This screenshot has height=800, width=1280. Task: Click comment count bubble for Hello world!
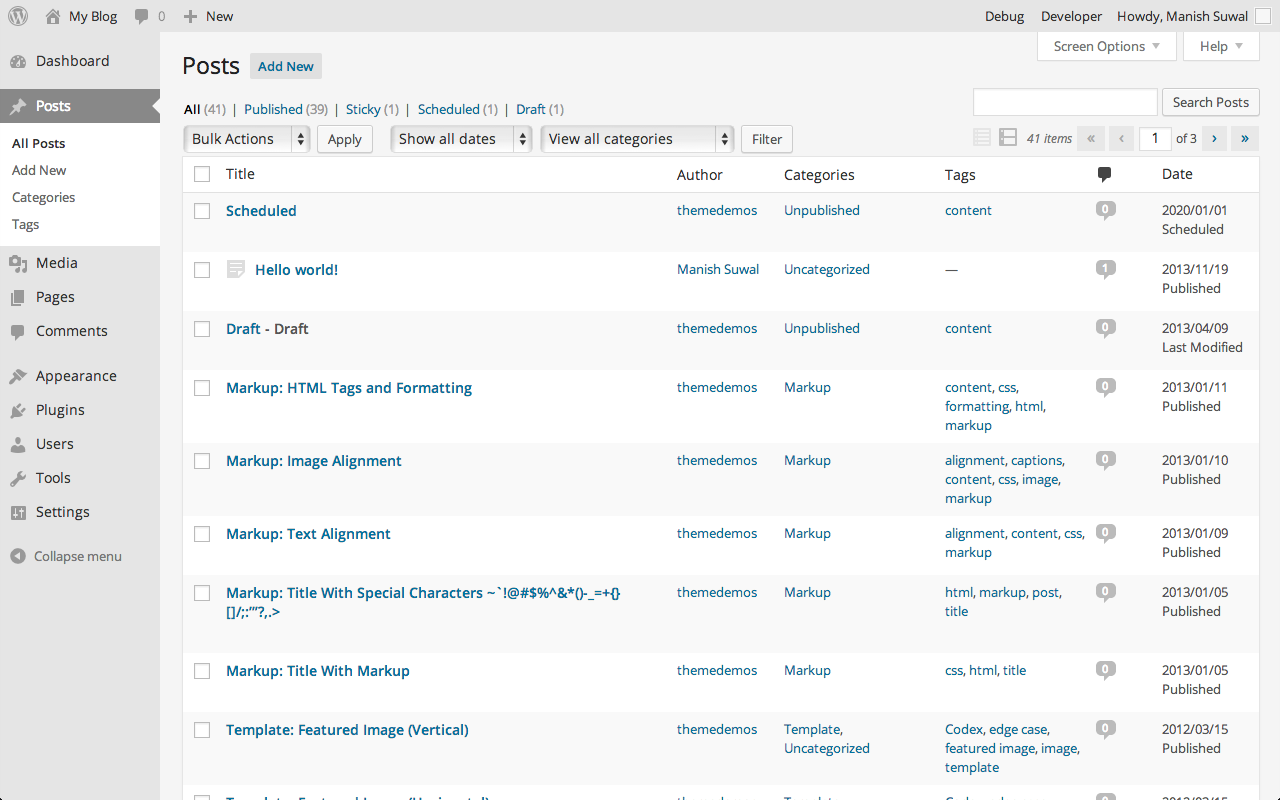coord(1106,269)
